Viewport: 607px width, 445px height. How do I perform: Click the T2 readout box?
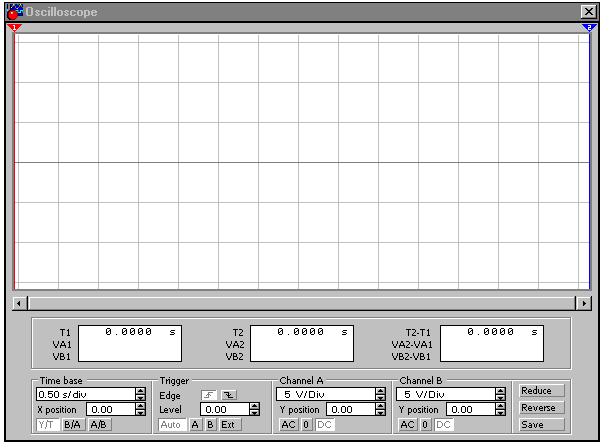pyautogui.click(x=302, y=343)
